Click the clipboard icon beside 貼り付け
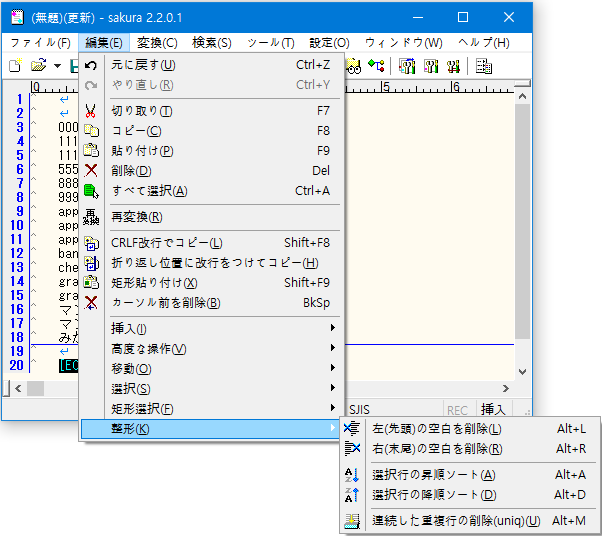The height and width of the screenshot is (536, 602). pos(91,150)
